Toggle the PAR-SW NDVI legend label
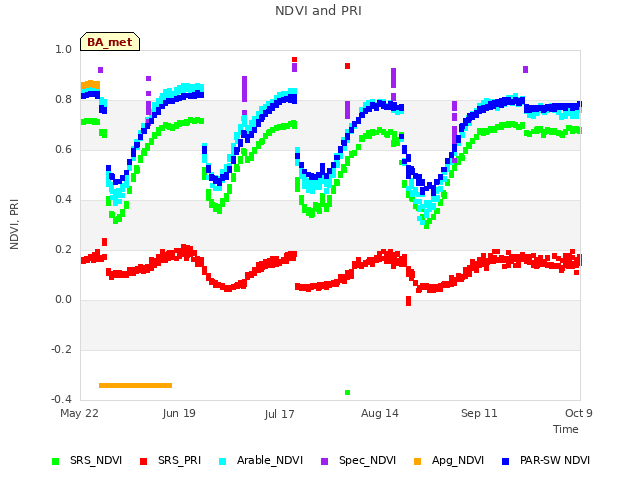Viewport: 640px width, 480px height. [x=555, y=460]
